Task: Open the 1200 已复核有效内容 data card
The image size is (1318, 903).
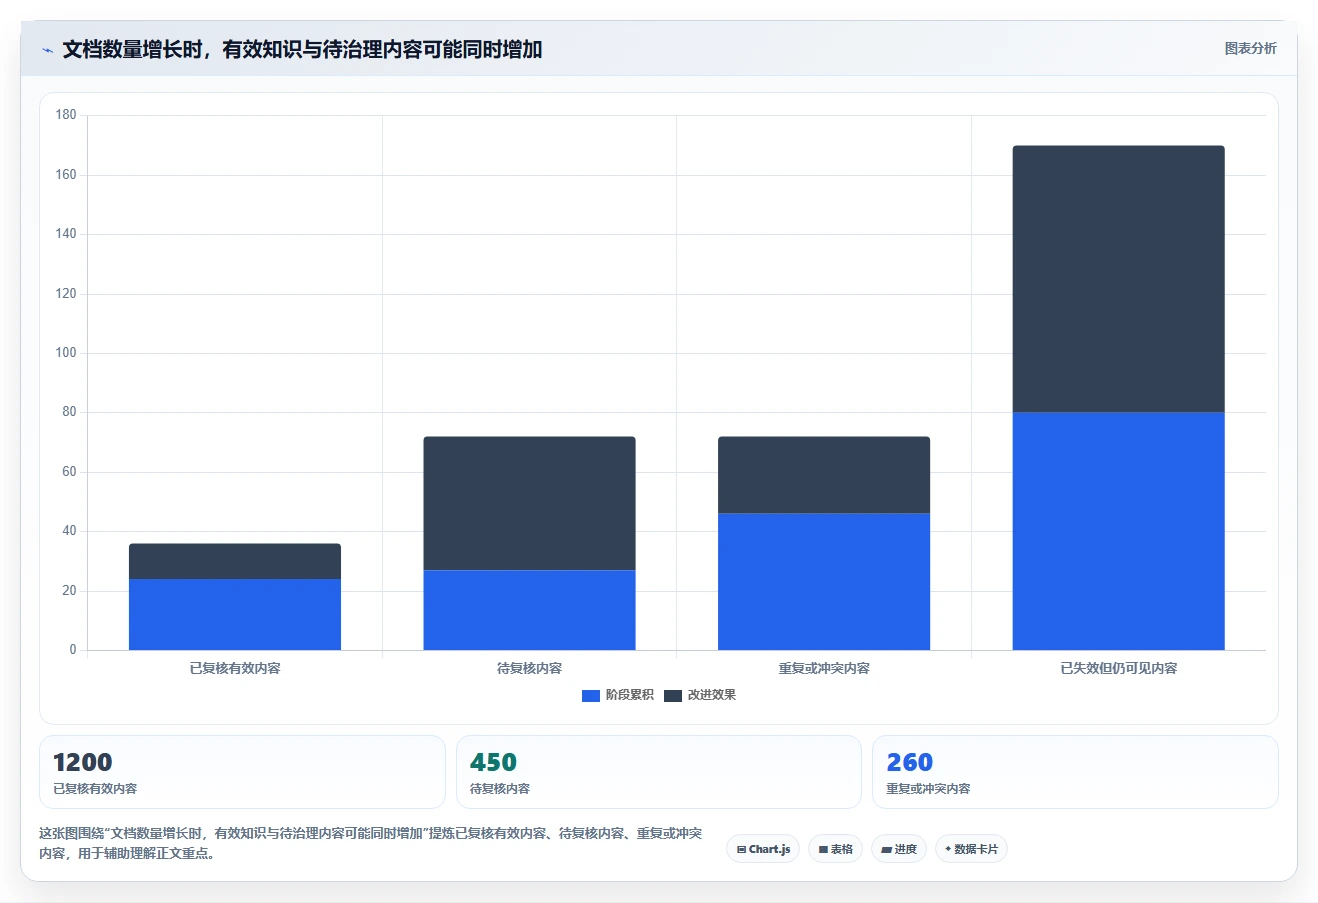Action: [242, 772]
